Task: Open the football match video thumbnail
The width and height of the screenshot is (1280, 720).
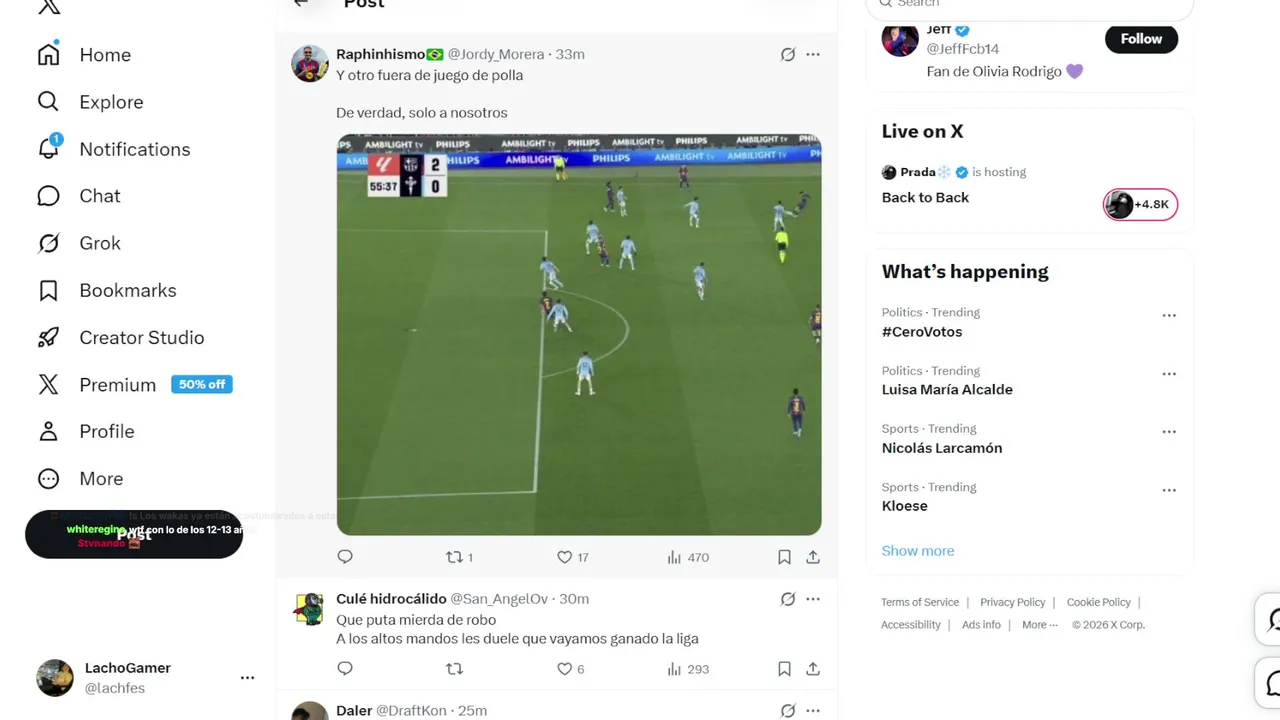Action: click(x=579, y=334)
